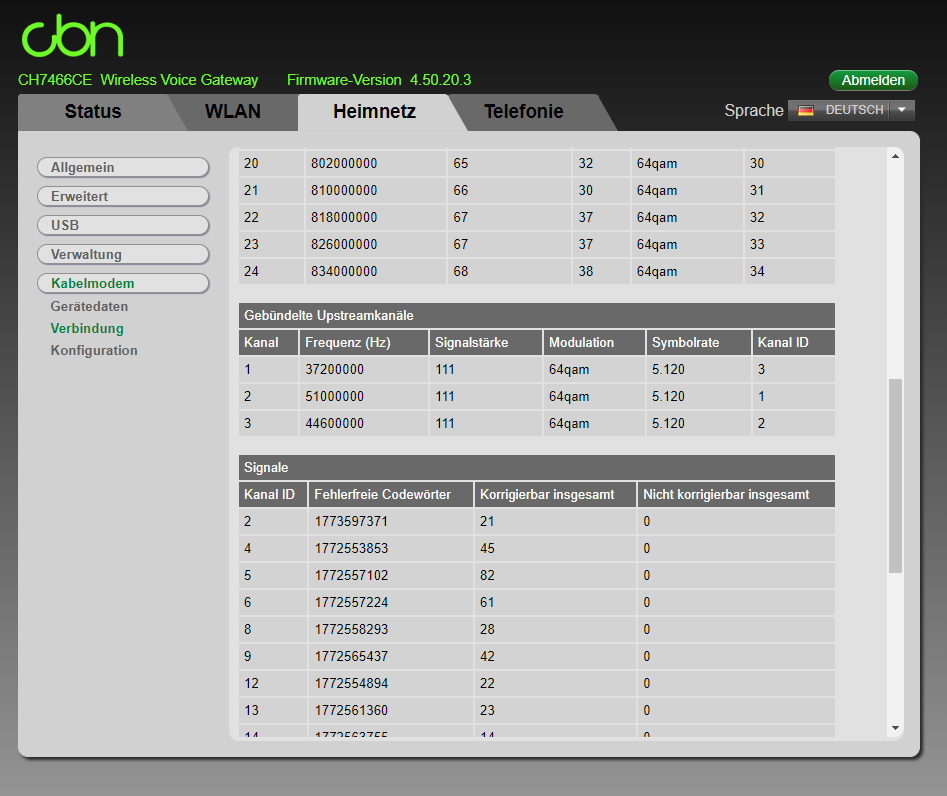Click the scrollbar up arrow
Screen dimensions: 947x796
896,156
